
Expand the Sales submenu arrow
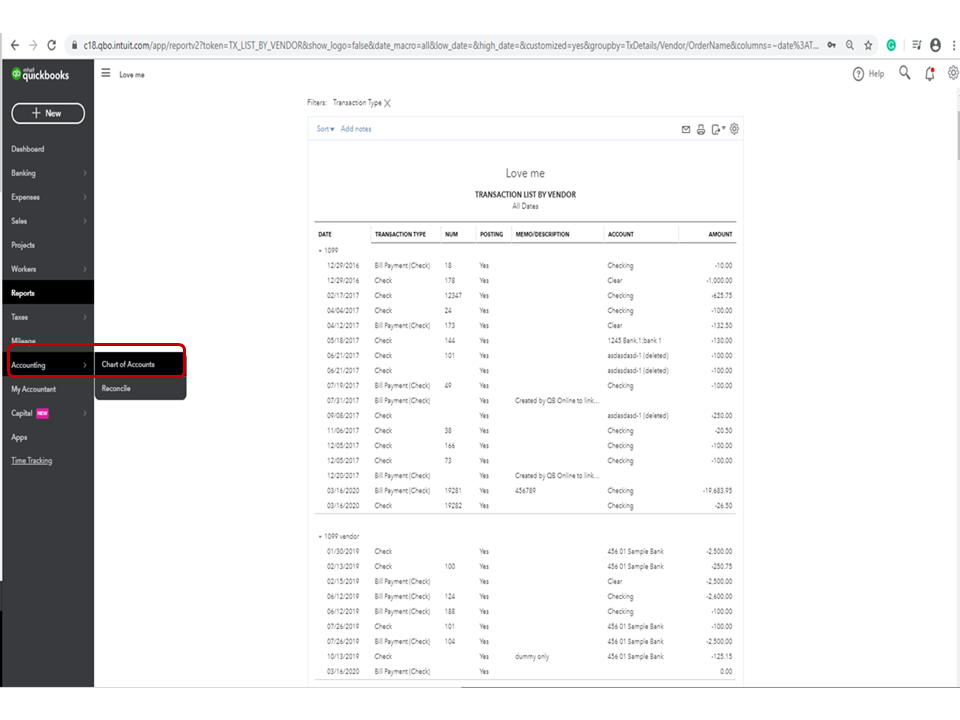coord(84,221)
